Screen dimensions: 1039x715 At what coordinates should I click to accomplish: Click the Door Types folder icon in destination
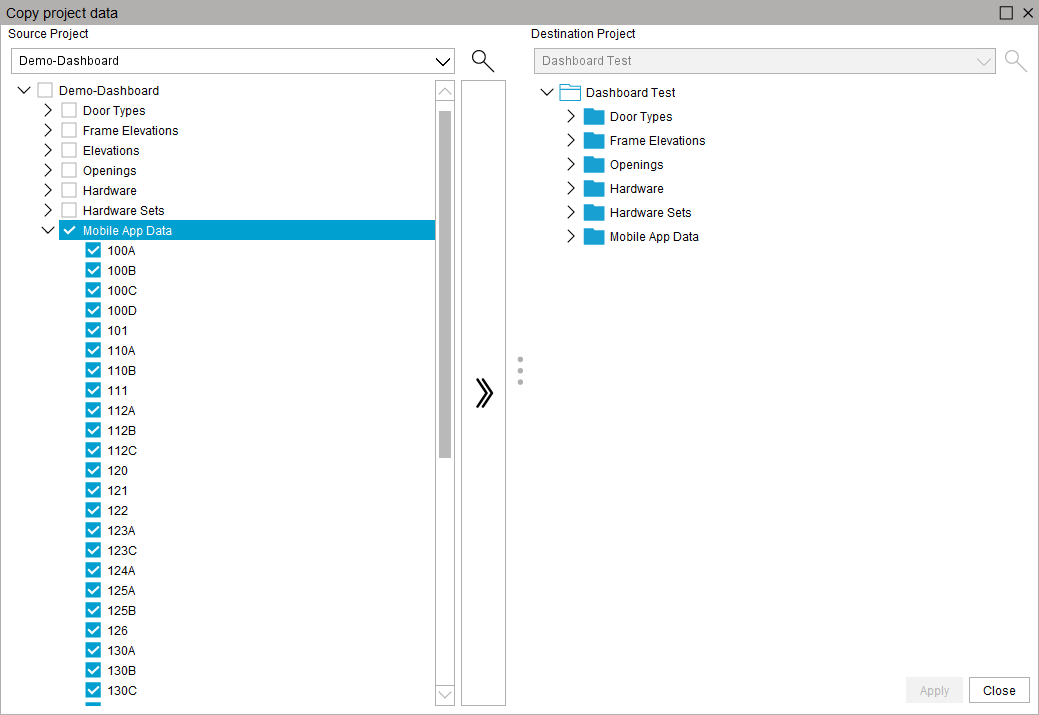[592, 116]
